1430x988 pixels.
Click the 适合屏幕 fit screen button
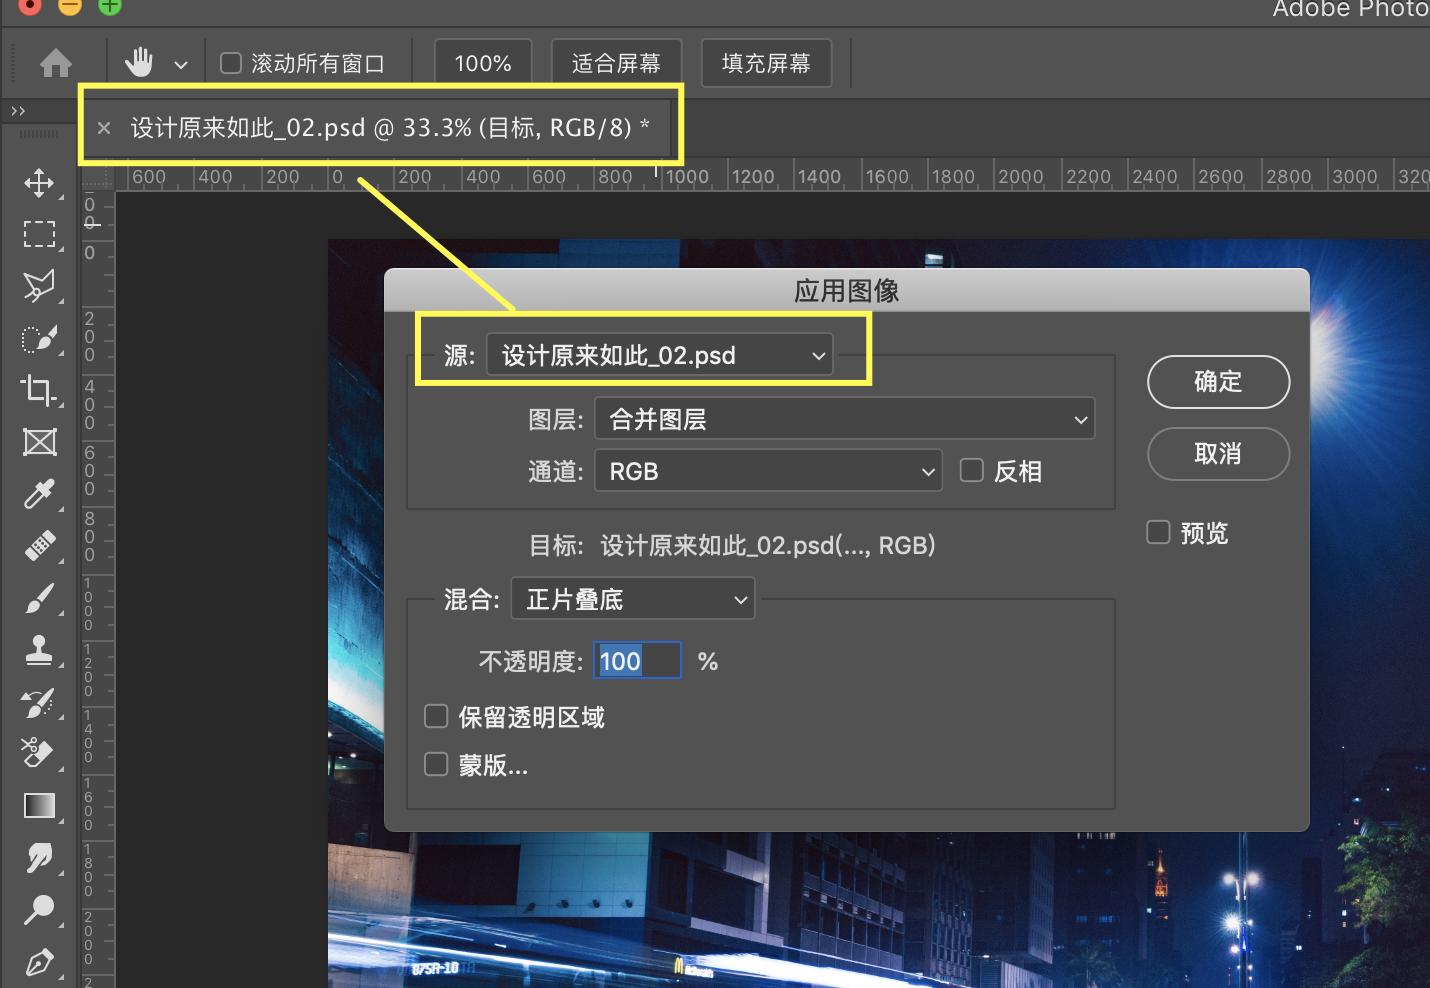pos(616,62)
